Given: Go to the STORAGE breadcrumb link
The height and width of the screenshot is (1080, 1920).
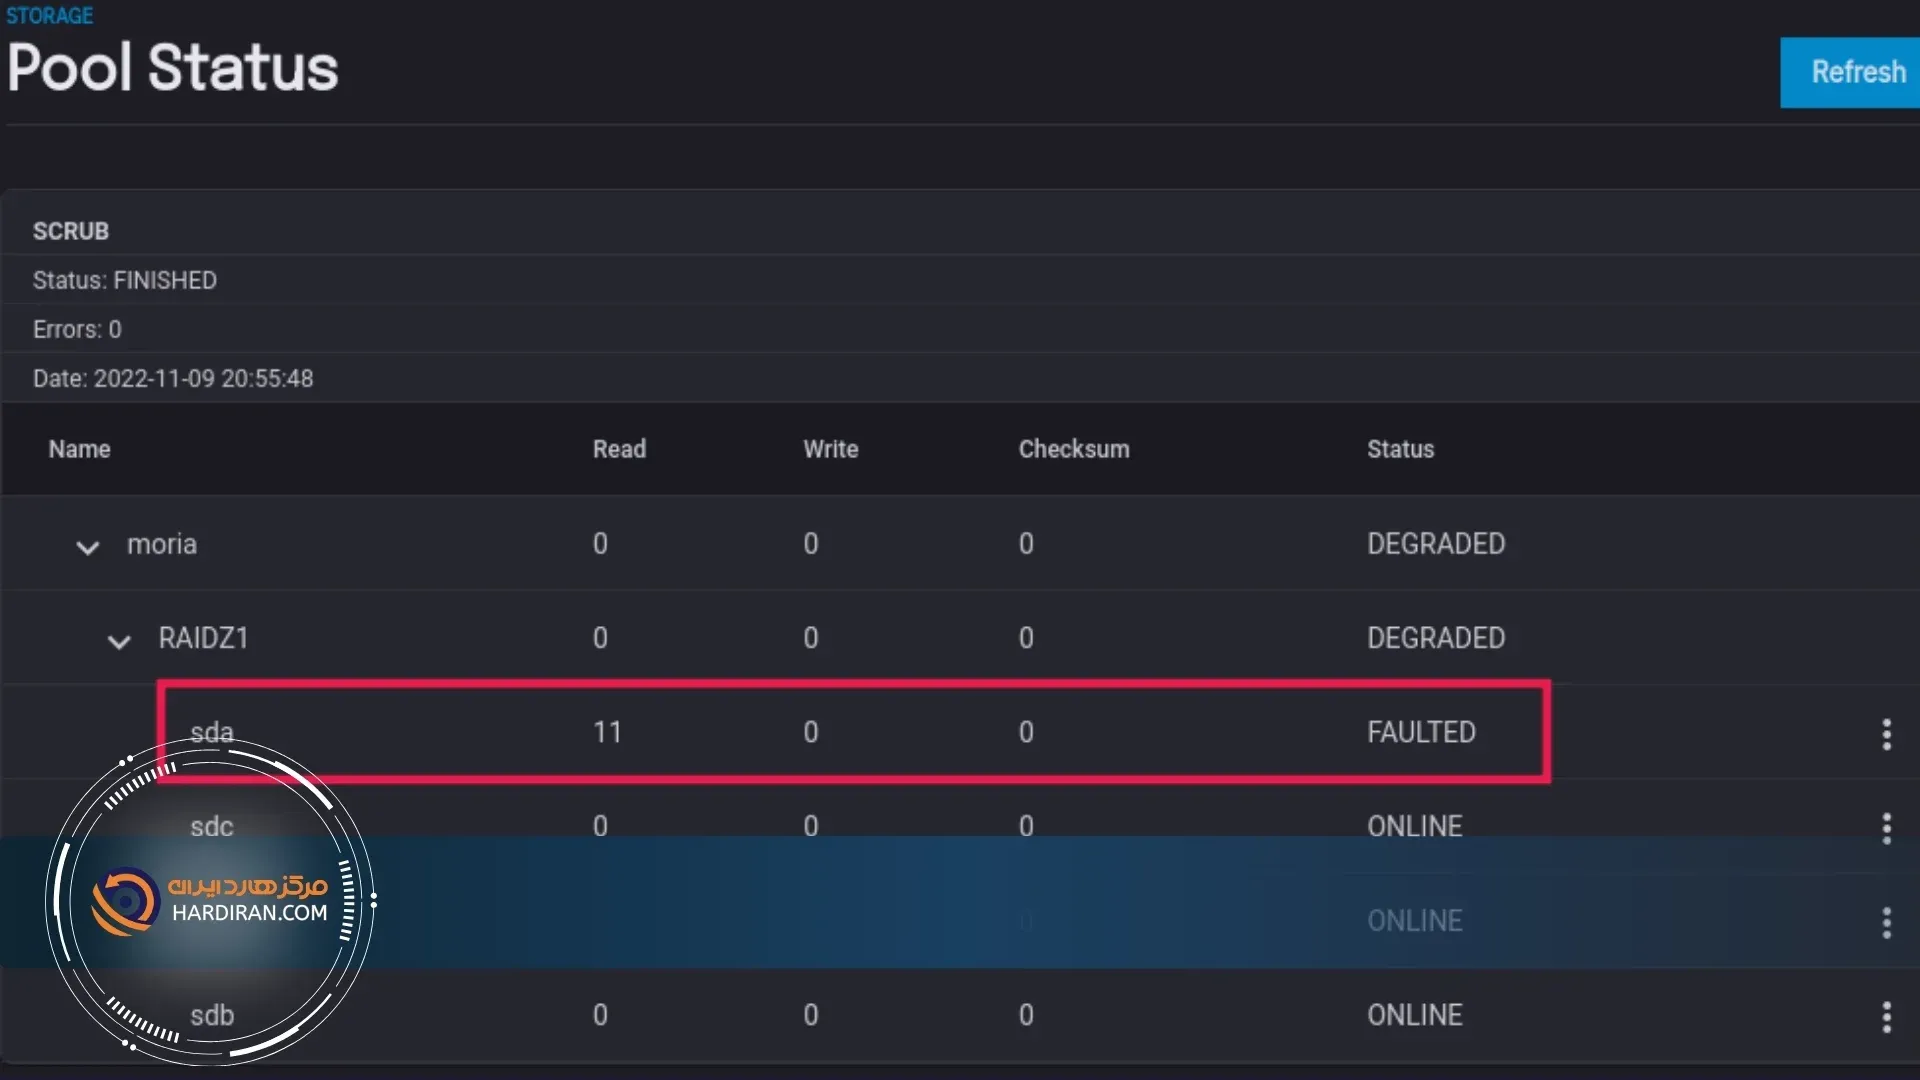Looking at the screenshot, I should pos(50,16).
